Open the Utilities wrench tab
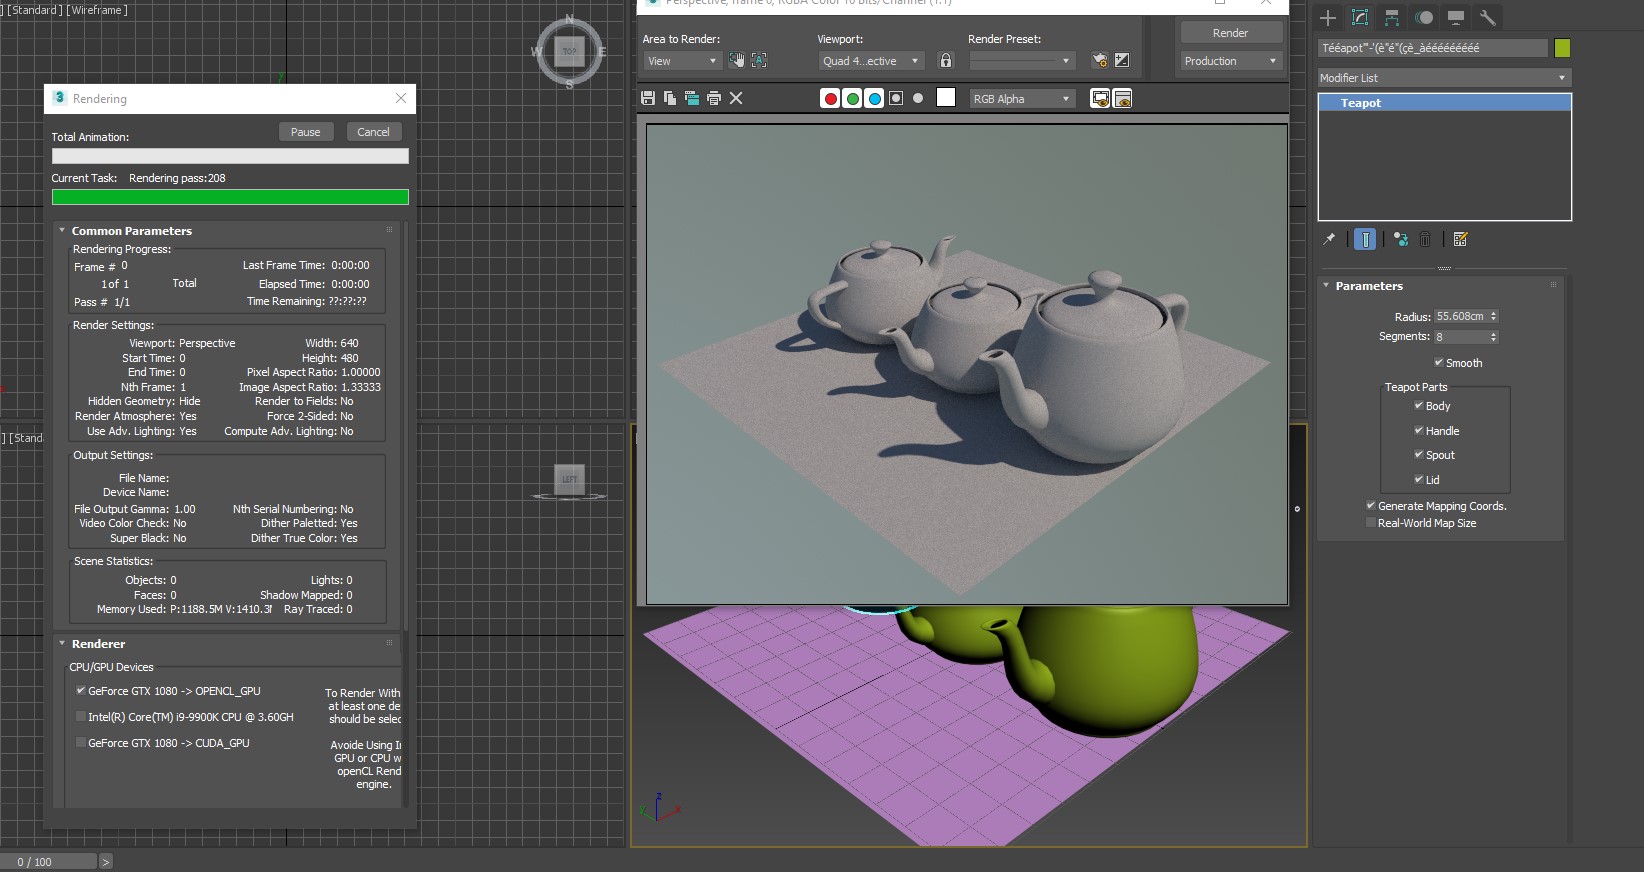The image size is (1644, 872). [1488, 18]
